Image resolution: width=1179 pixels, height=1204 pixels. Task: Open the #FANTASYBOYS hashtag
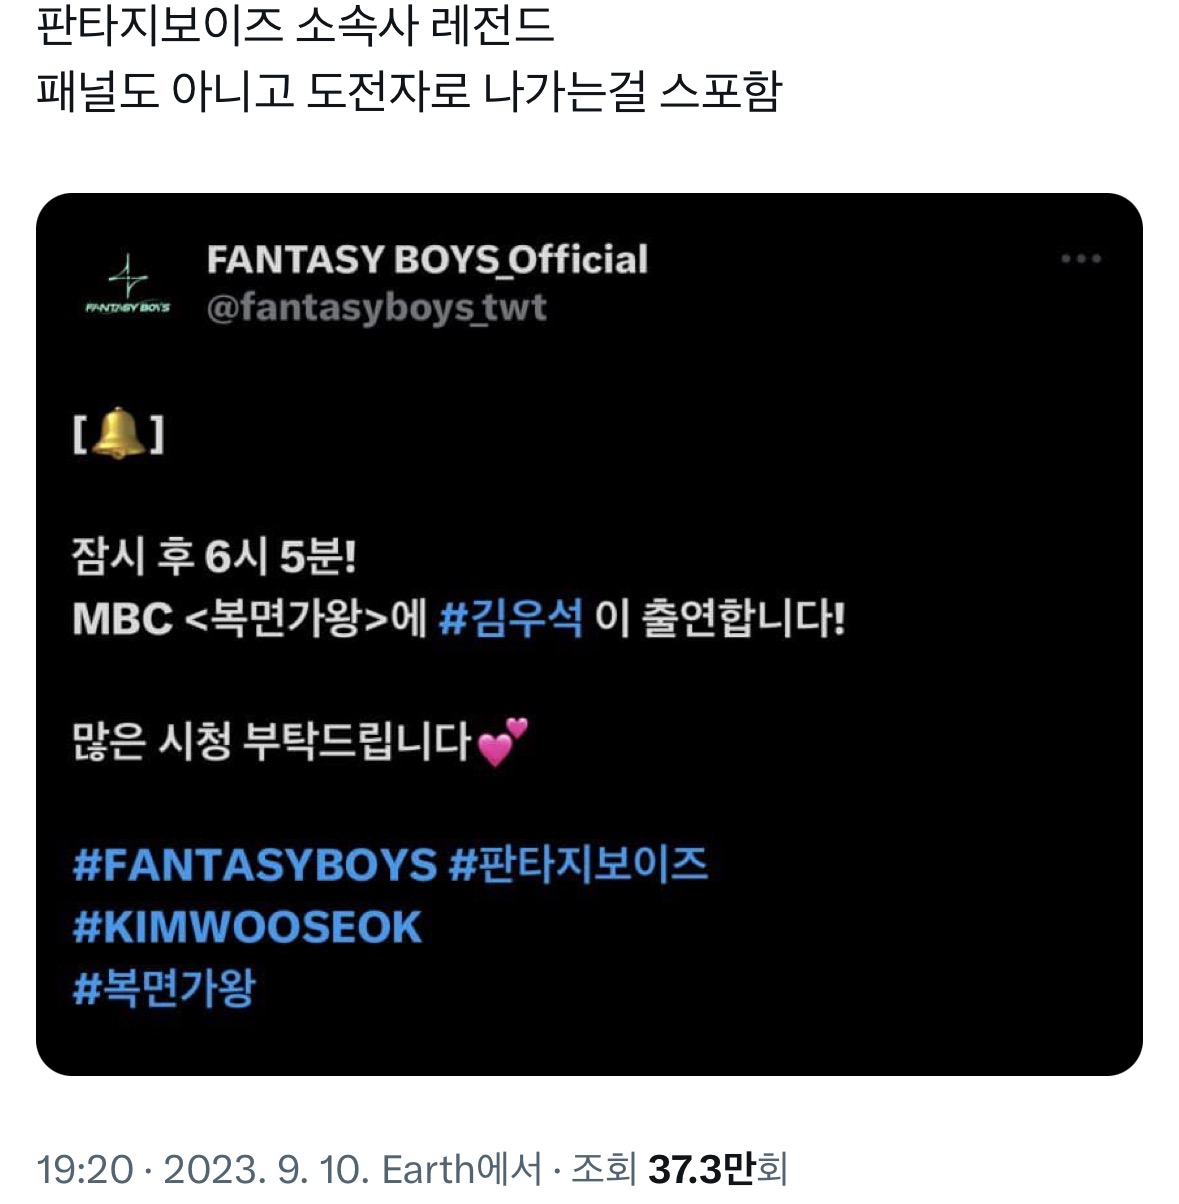coord(255,864)
